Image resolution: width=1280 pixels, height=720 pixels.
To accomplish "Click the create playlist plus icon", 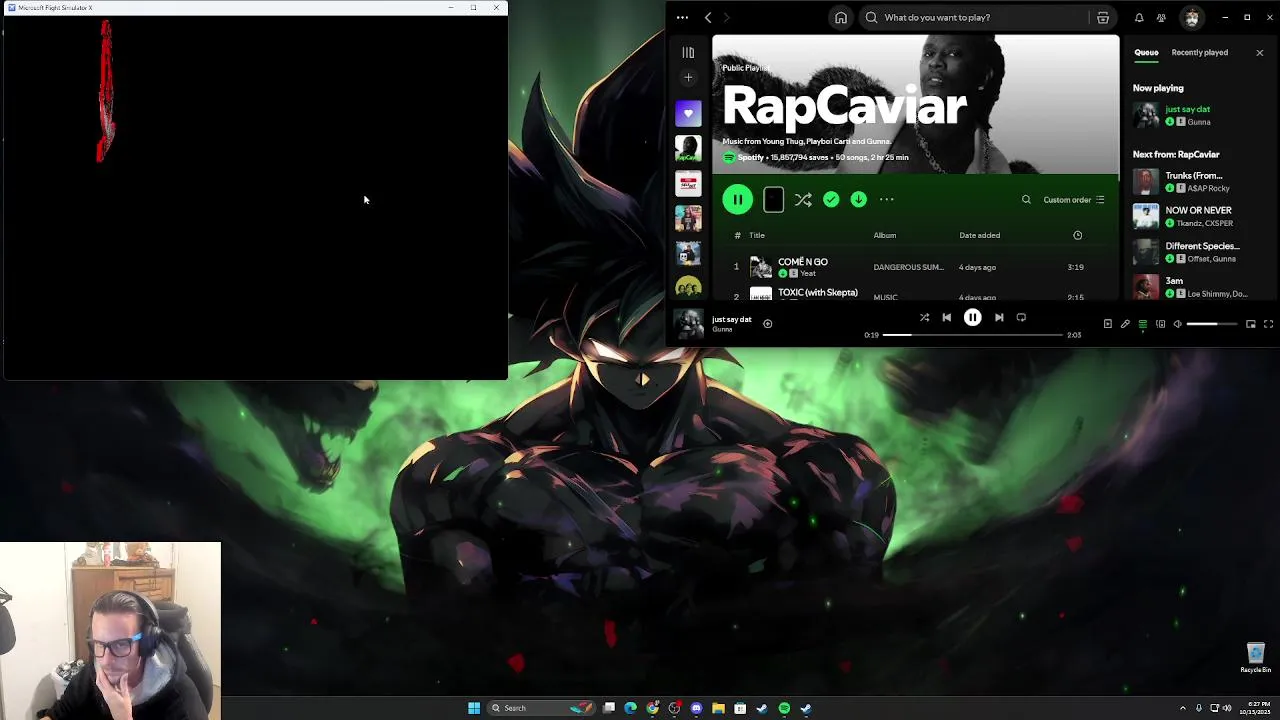I will [688, 78].
